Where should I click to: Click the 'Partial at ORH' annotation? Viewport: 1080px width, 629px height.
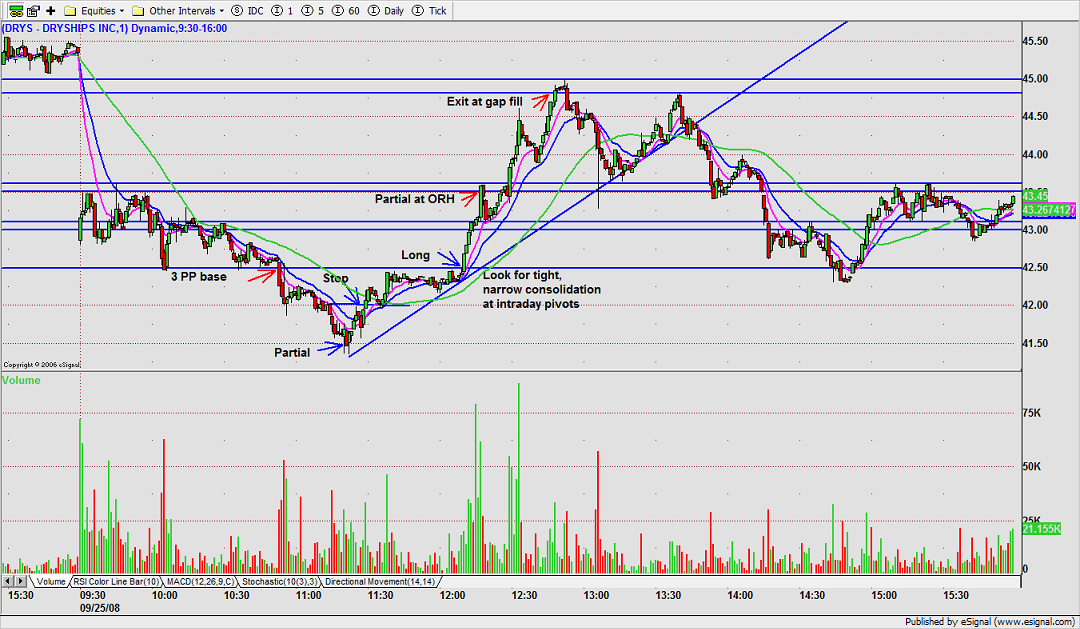(415, 198)
